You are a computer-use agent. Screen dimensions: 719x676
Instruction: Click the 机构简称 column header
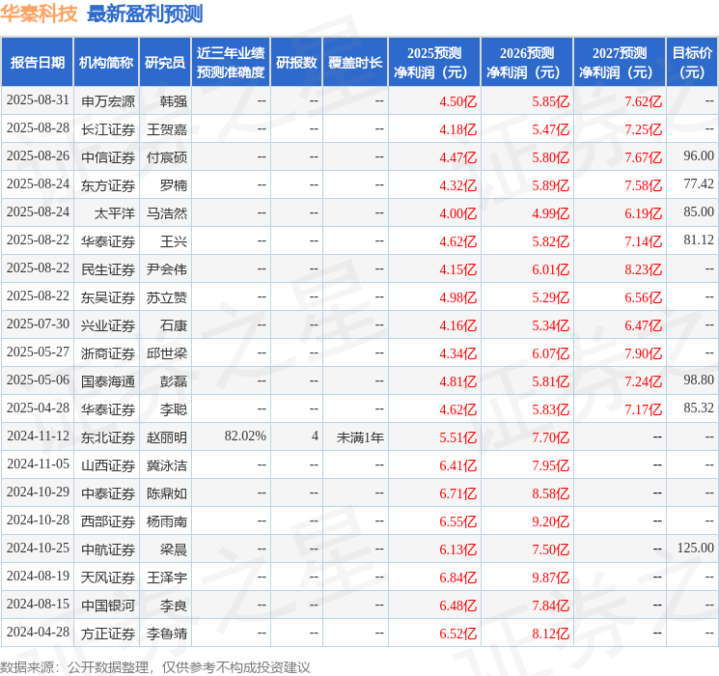[106, 62]
